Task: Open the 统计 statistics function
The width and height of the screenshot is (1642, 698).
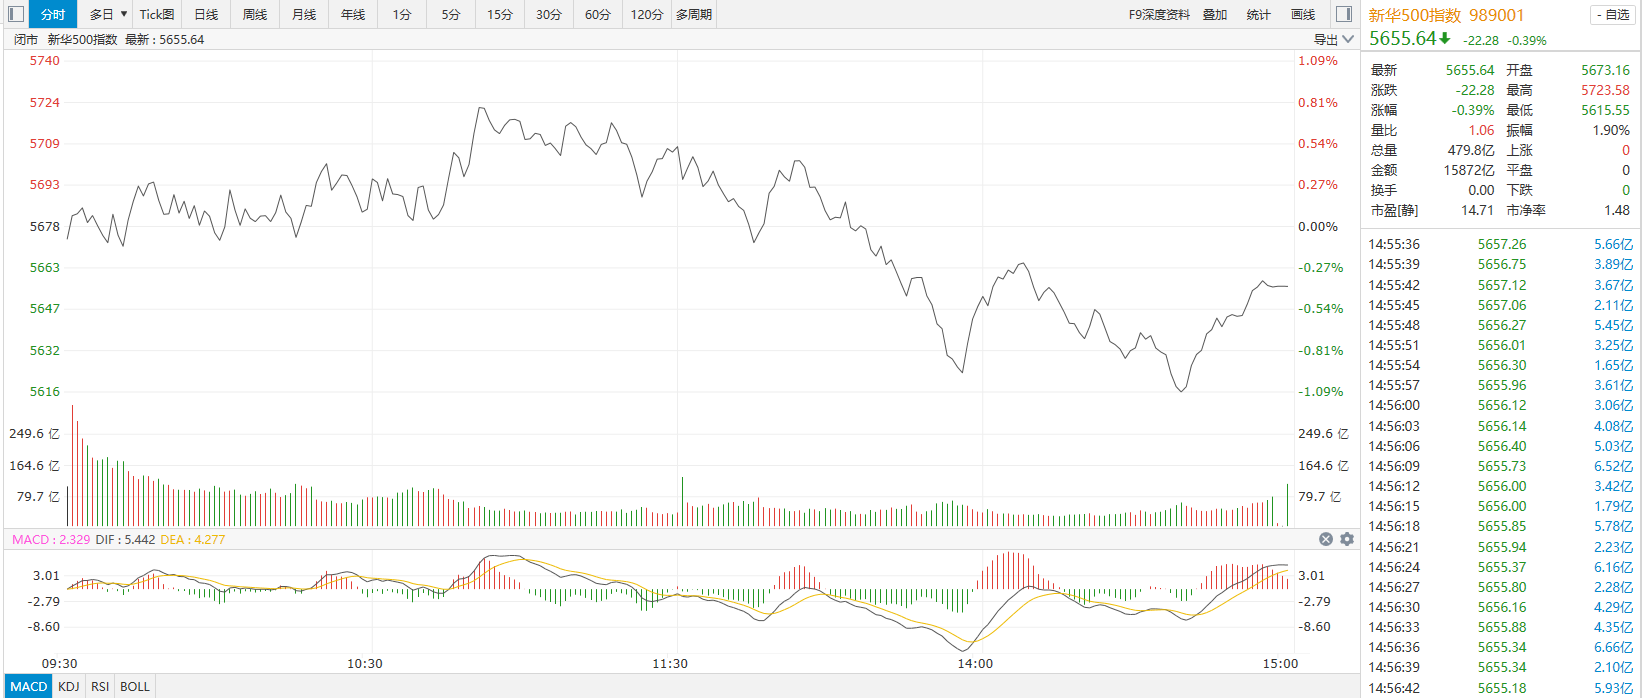Action: 1259,14
